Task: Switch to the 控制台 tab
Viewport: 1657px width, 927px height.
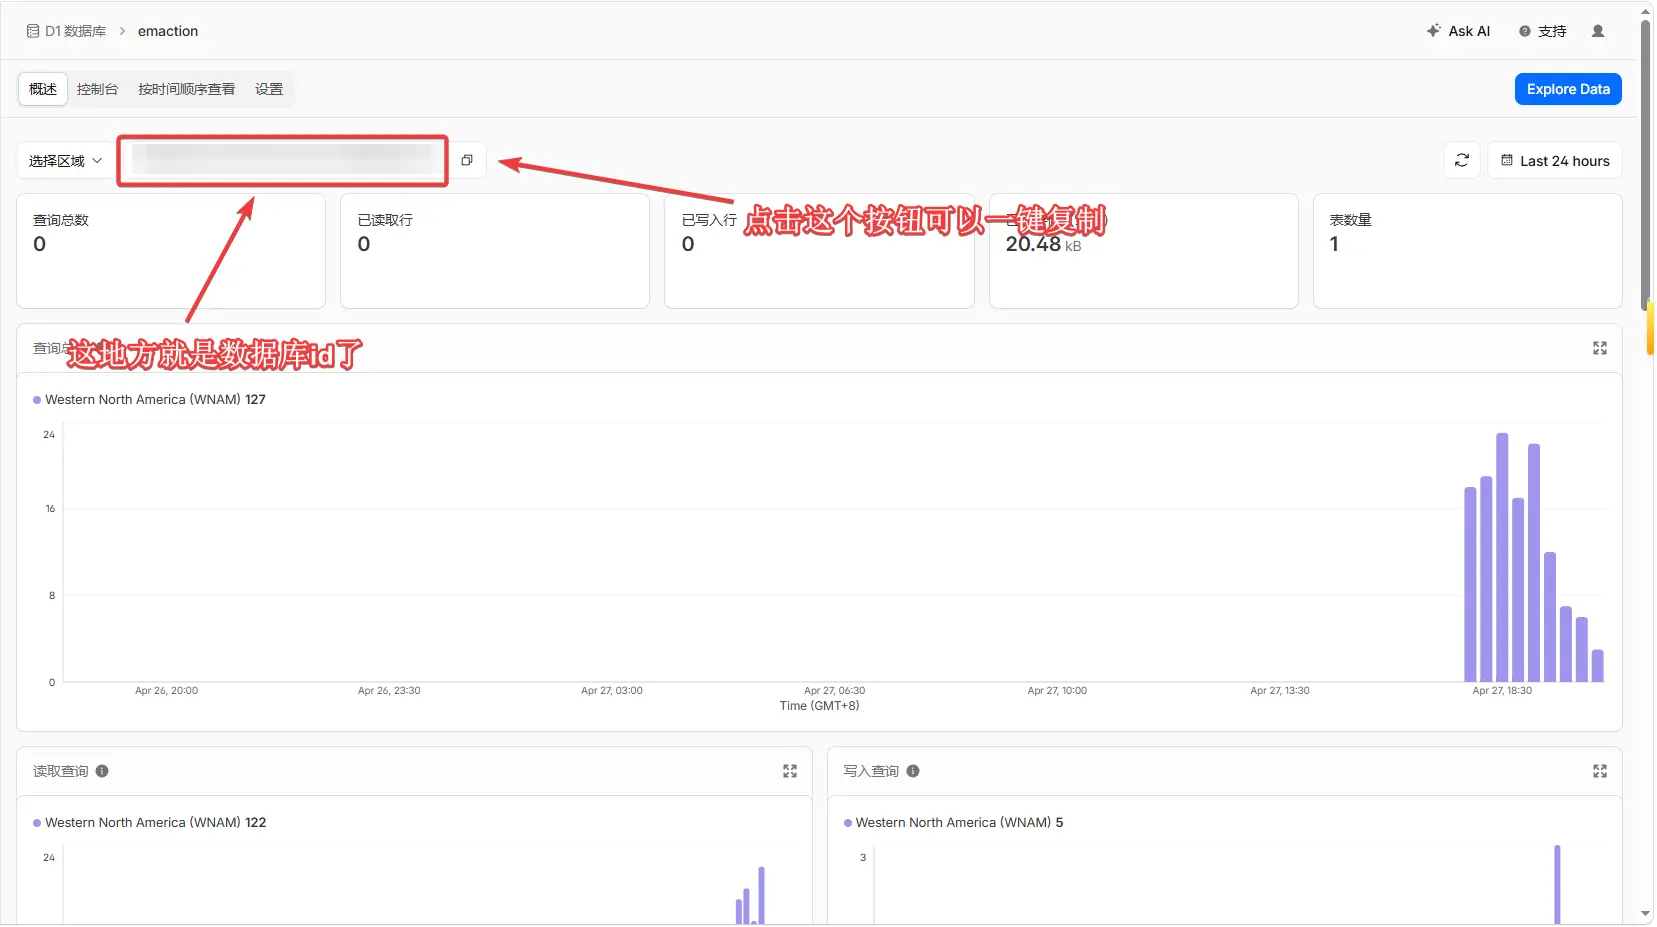Action: pos(97,89)
